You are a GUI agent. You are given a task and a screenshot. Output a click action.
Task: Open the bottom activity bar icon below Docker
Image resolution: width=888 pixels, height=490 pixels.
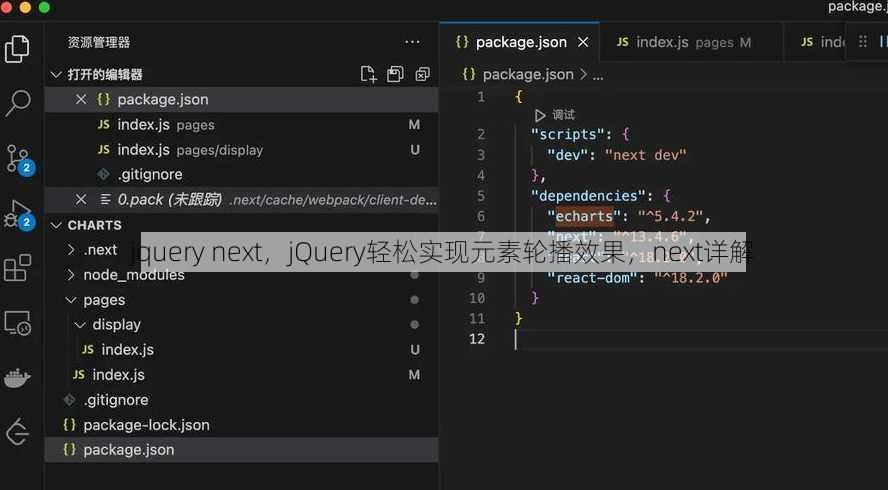click(x=17, y=432)
